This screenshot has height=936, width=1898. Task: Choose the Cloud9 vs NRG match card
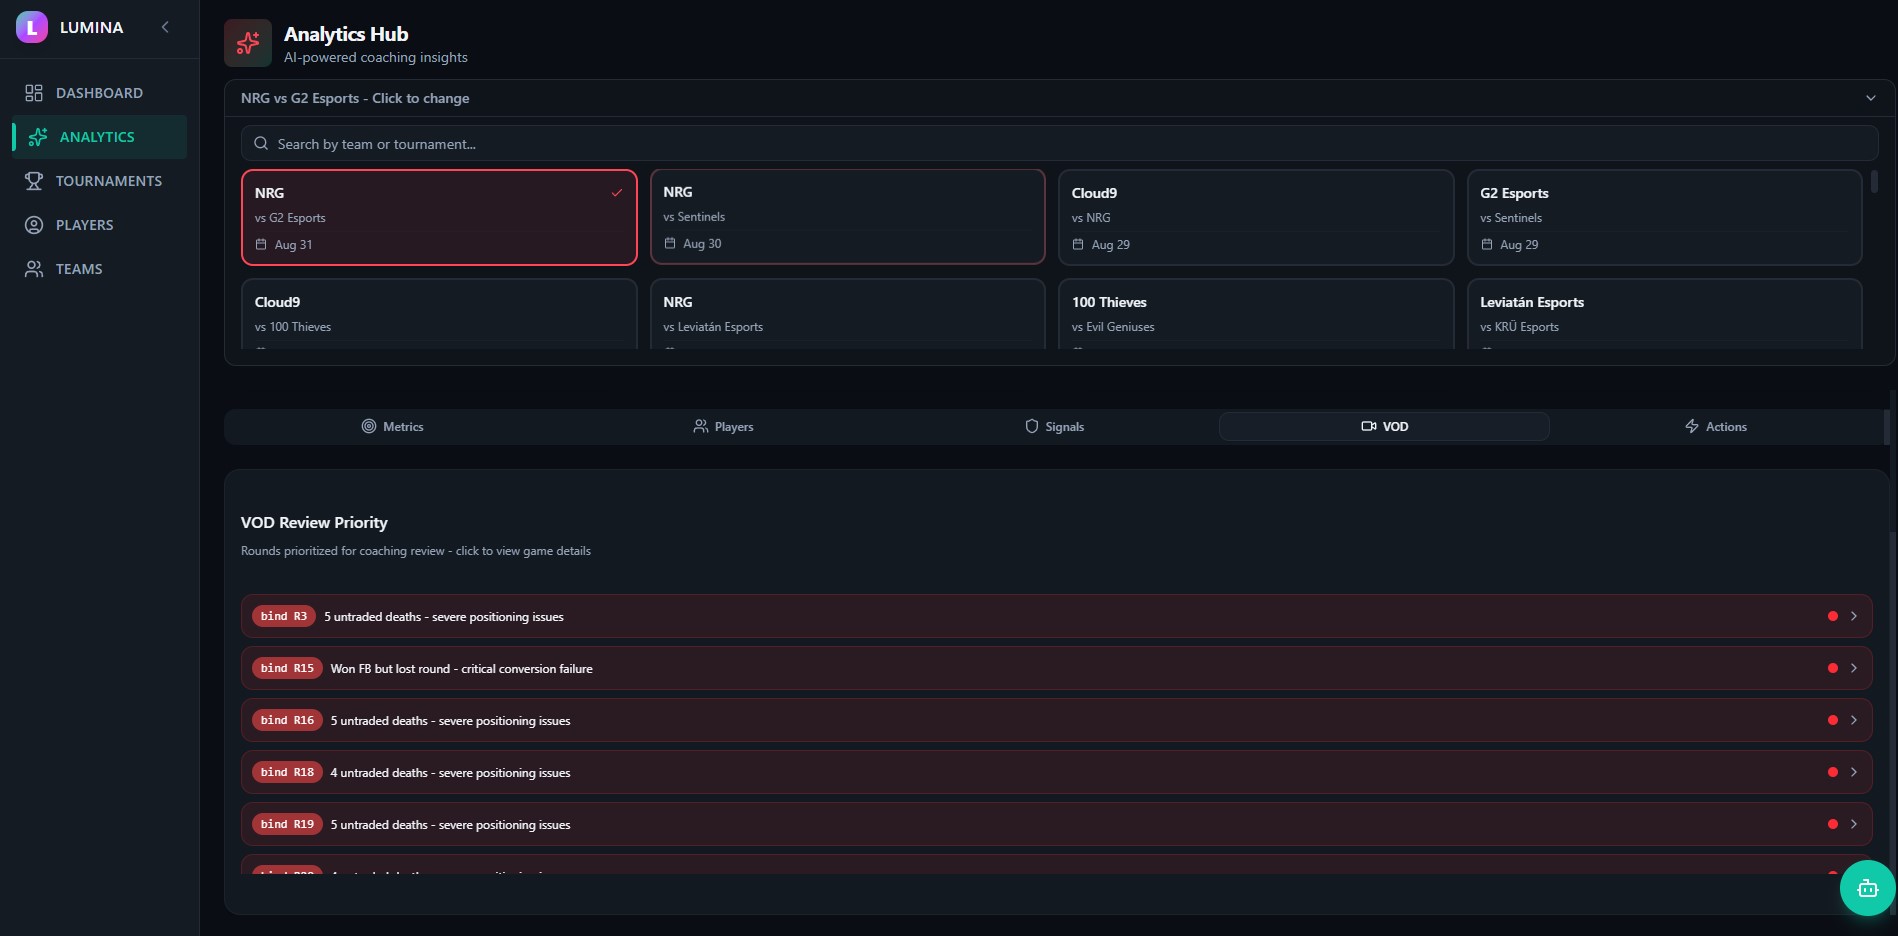(x=1256, y=217)
